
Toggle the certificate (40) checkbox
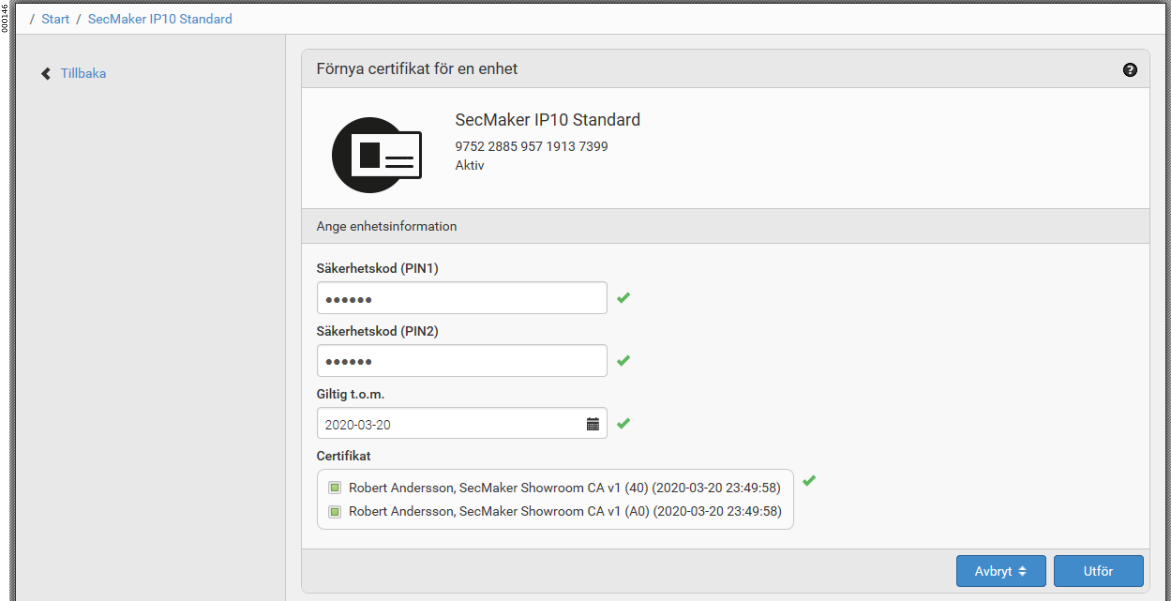335,488
